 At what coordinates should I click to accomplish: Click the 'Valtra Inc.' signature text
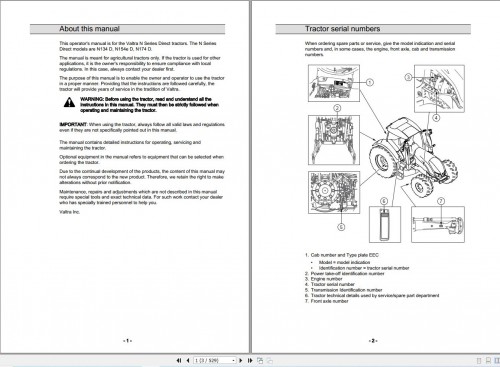70,212
